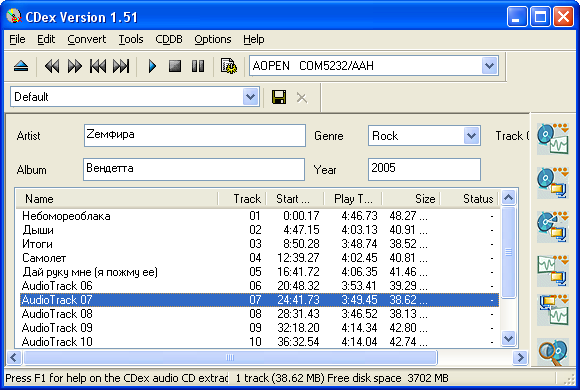Click the track list scroll down arrow
Image resolution: width=580 pixels, height=390 pixels.
pos(509,338)
